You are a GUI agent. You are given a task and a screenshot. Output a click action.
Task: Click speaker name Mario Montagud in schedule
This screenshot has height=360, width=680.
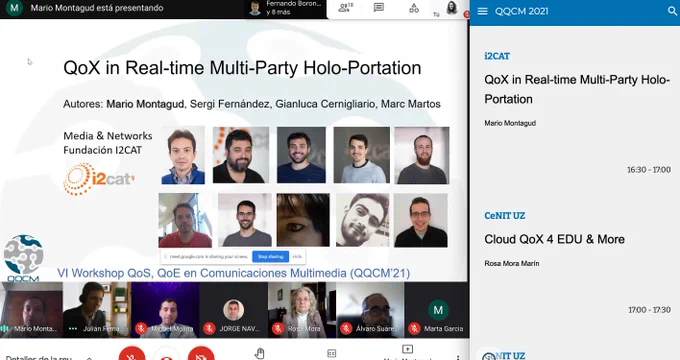[x=510, y=123]
